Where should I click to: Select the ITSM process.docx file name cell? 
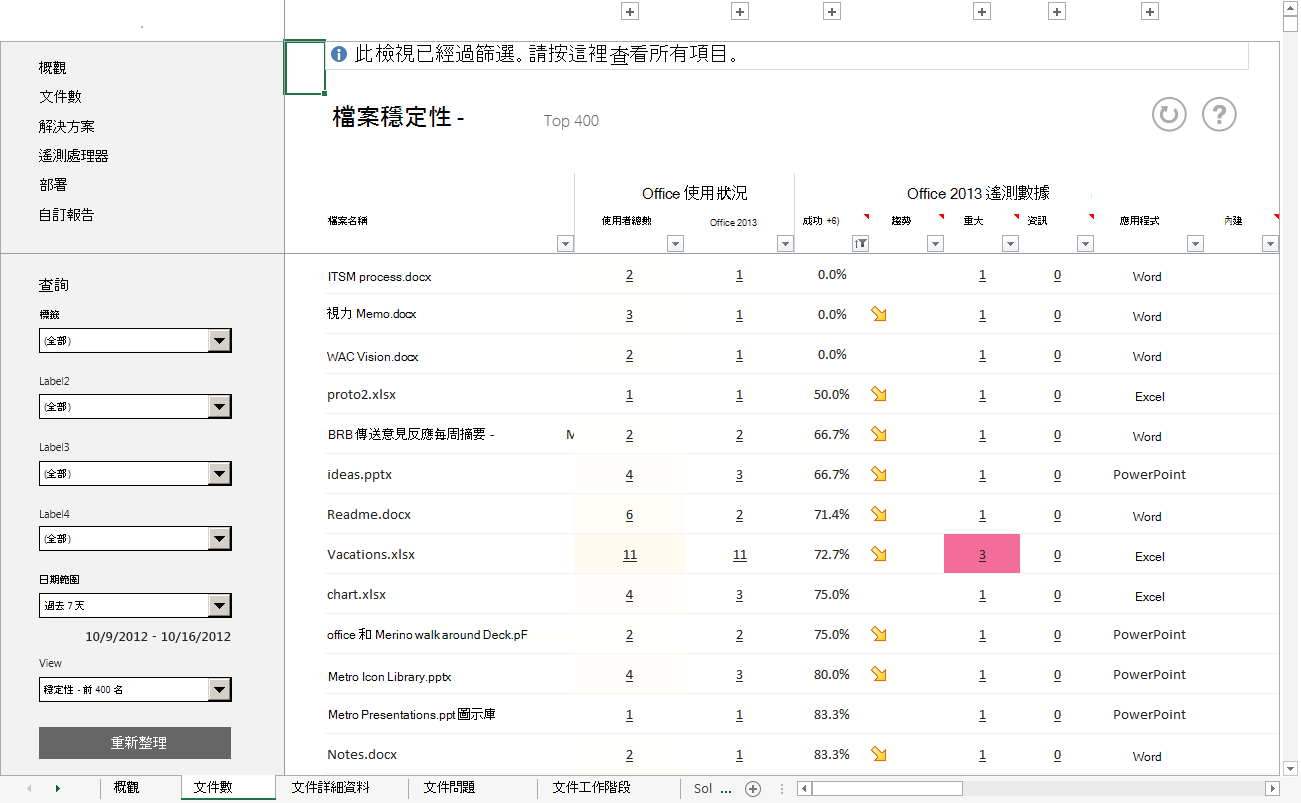coord(380,276)
